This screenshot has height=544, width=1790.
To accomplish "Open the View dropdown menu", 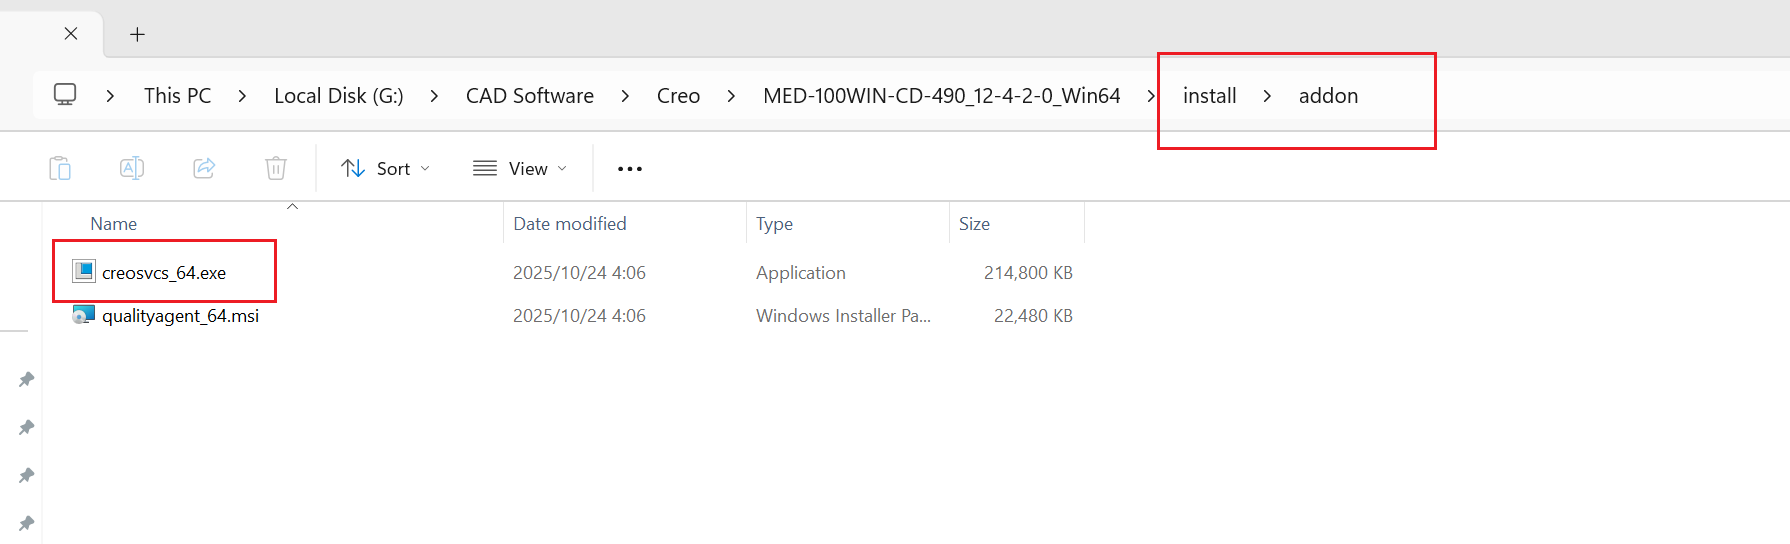I will click(x=520, y=169).
